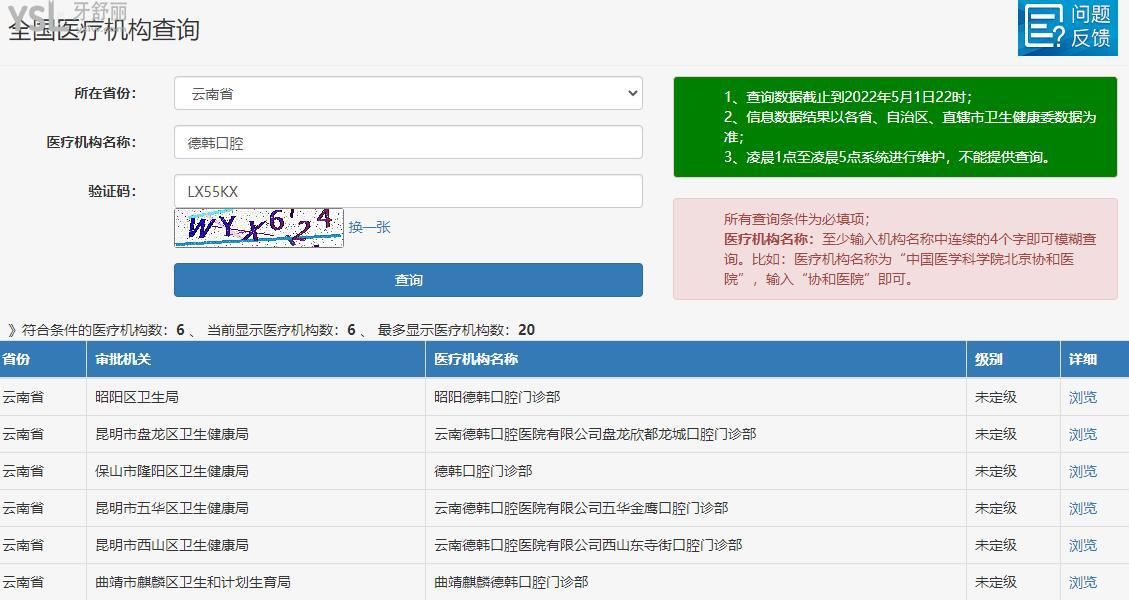
Task: Open 浏览 link for 曲靖麒麟德韩口腔门诊部
Action: pyautogui.click(x=1082, y=582)
